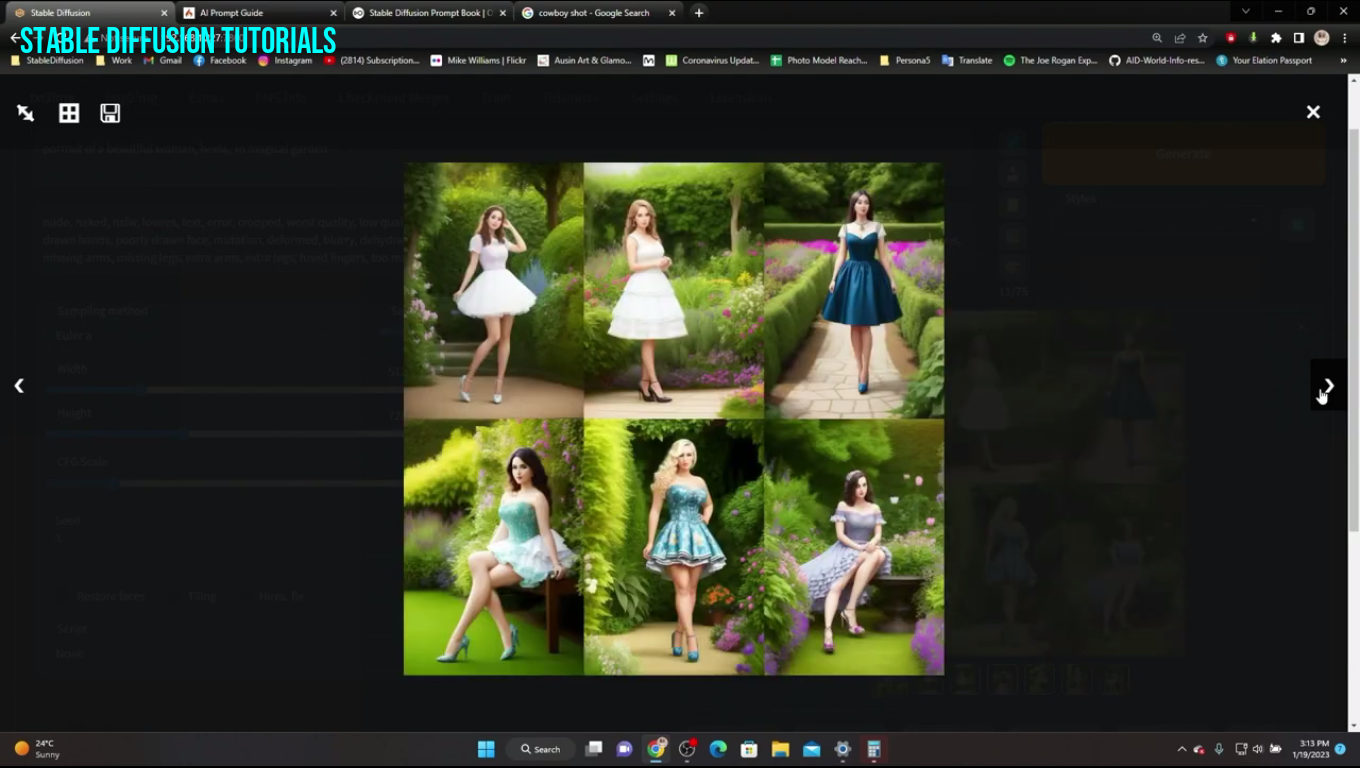Open File Explorer from the taskbar

click(x=780, y=749)
